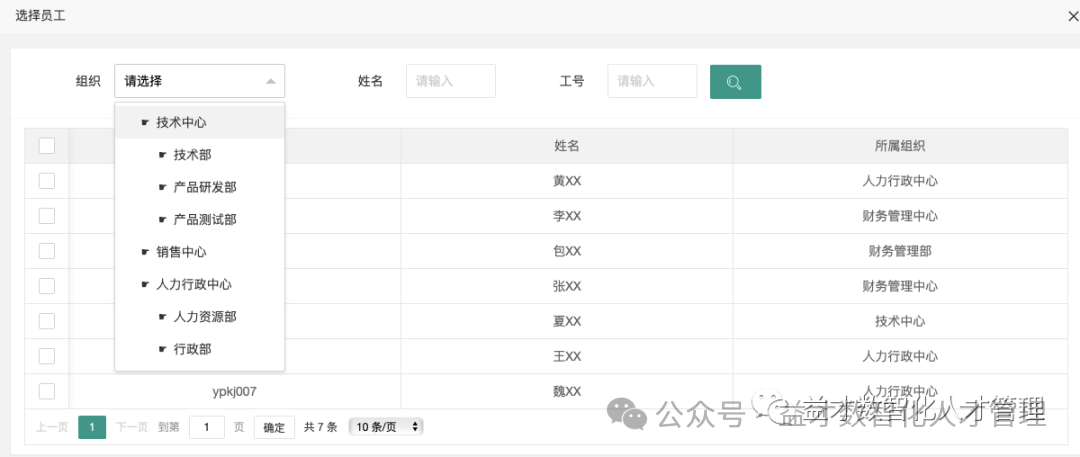This screenshot has height=457, width=1080.
Task: Click the 李XX name cell
Action: click(x=567, y=216)
